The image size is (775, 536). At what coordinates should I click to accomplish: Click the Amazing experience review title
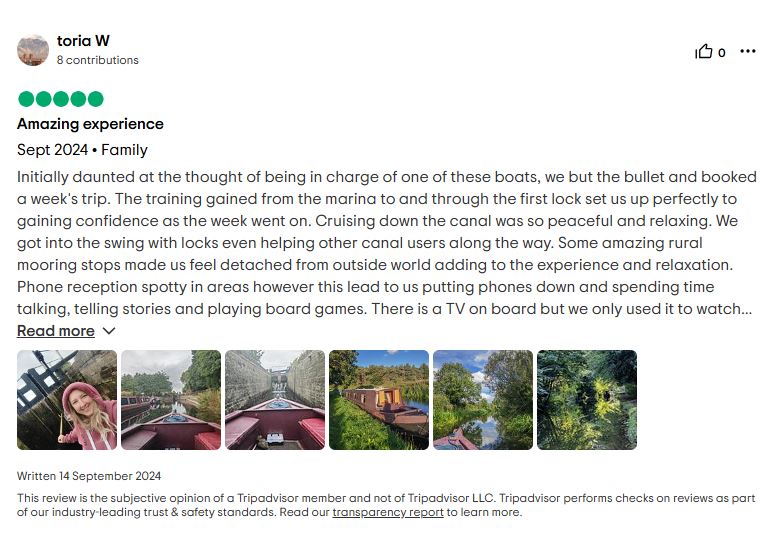90,124
